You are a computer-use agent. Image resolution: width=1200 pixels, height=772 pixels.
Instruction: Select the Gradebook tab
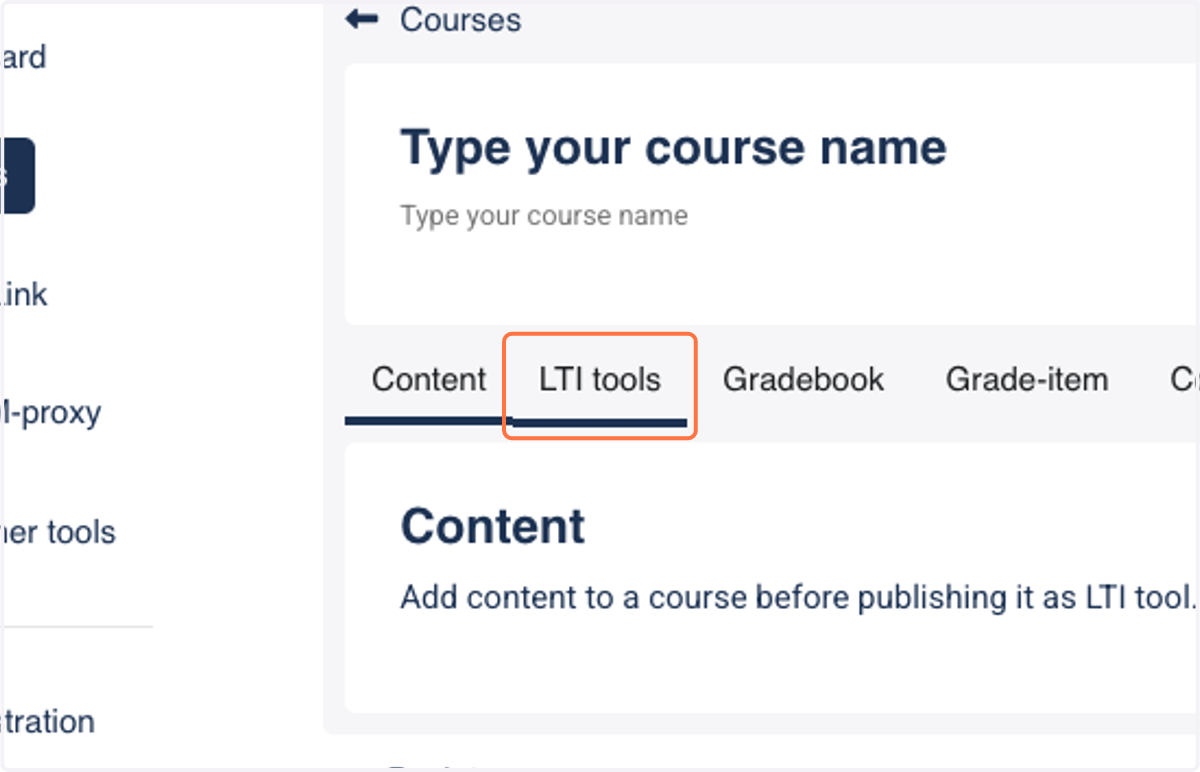tap(804, 380)
